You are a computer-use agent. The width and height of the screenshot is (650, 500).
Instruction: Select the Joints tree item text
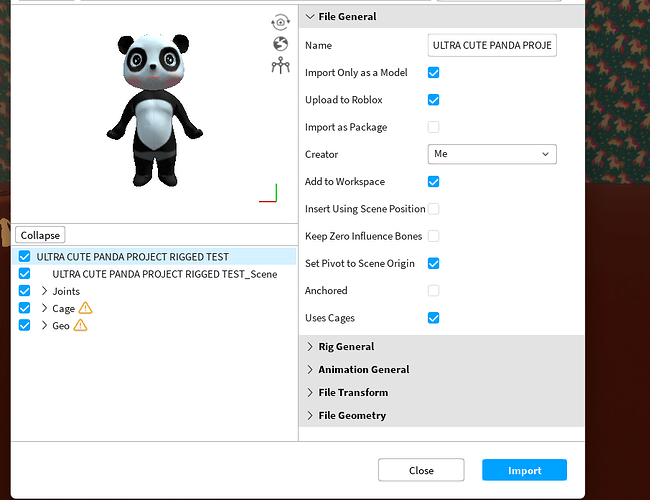66,291
